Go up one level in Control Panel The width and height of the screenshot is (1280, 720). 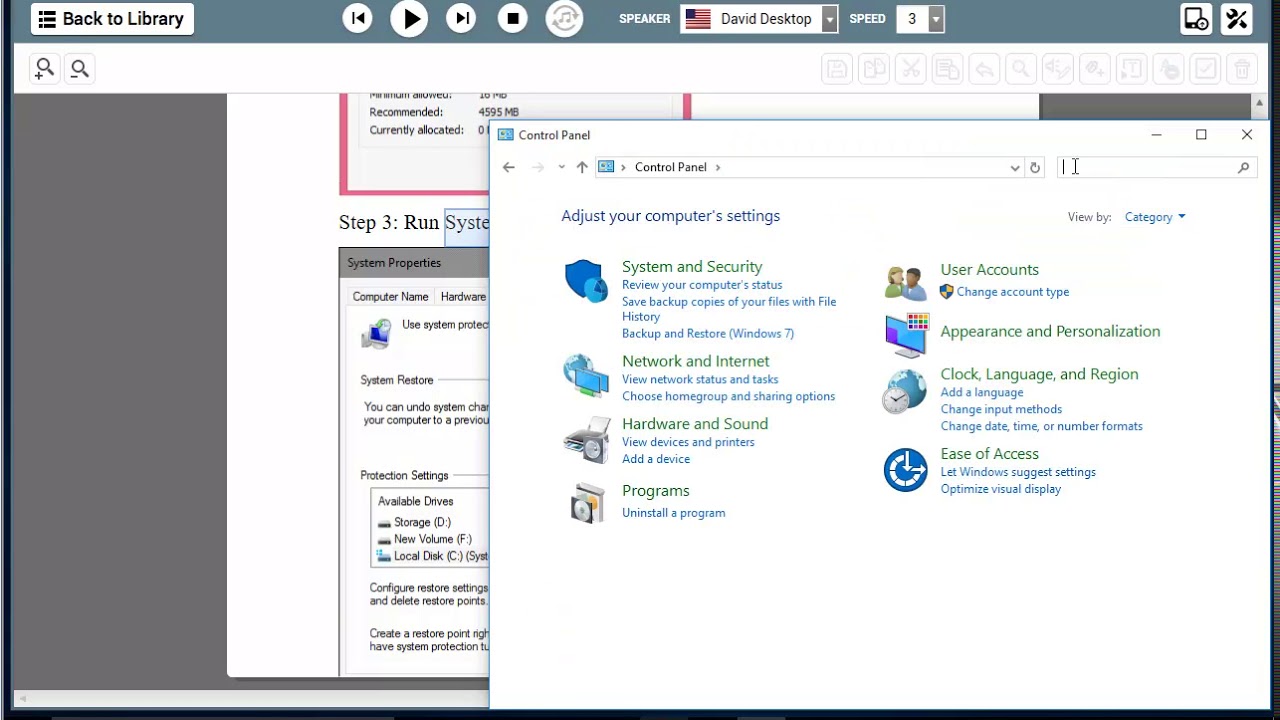[x=582, y=167]
